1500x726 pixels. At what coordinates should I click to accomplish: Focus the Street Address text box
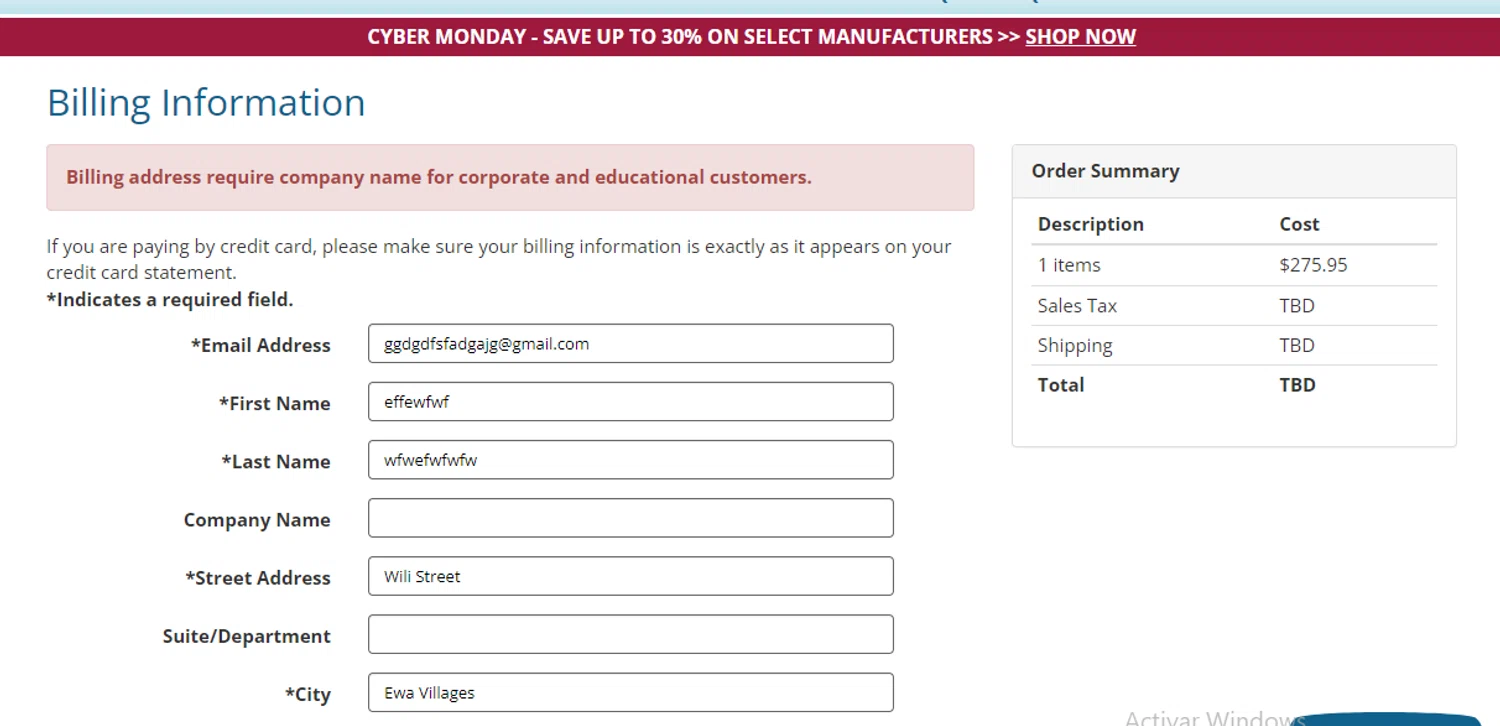point(630,576)
